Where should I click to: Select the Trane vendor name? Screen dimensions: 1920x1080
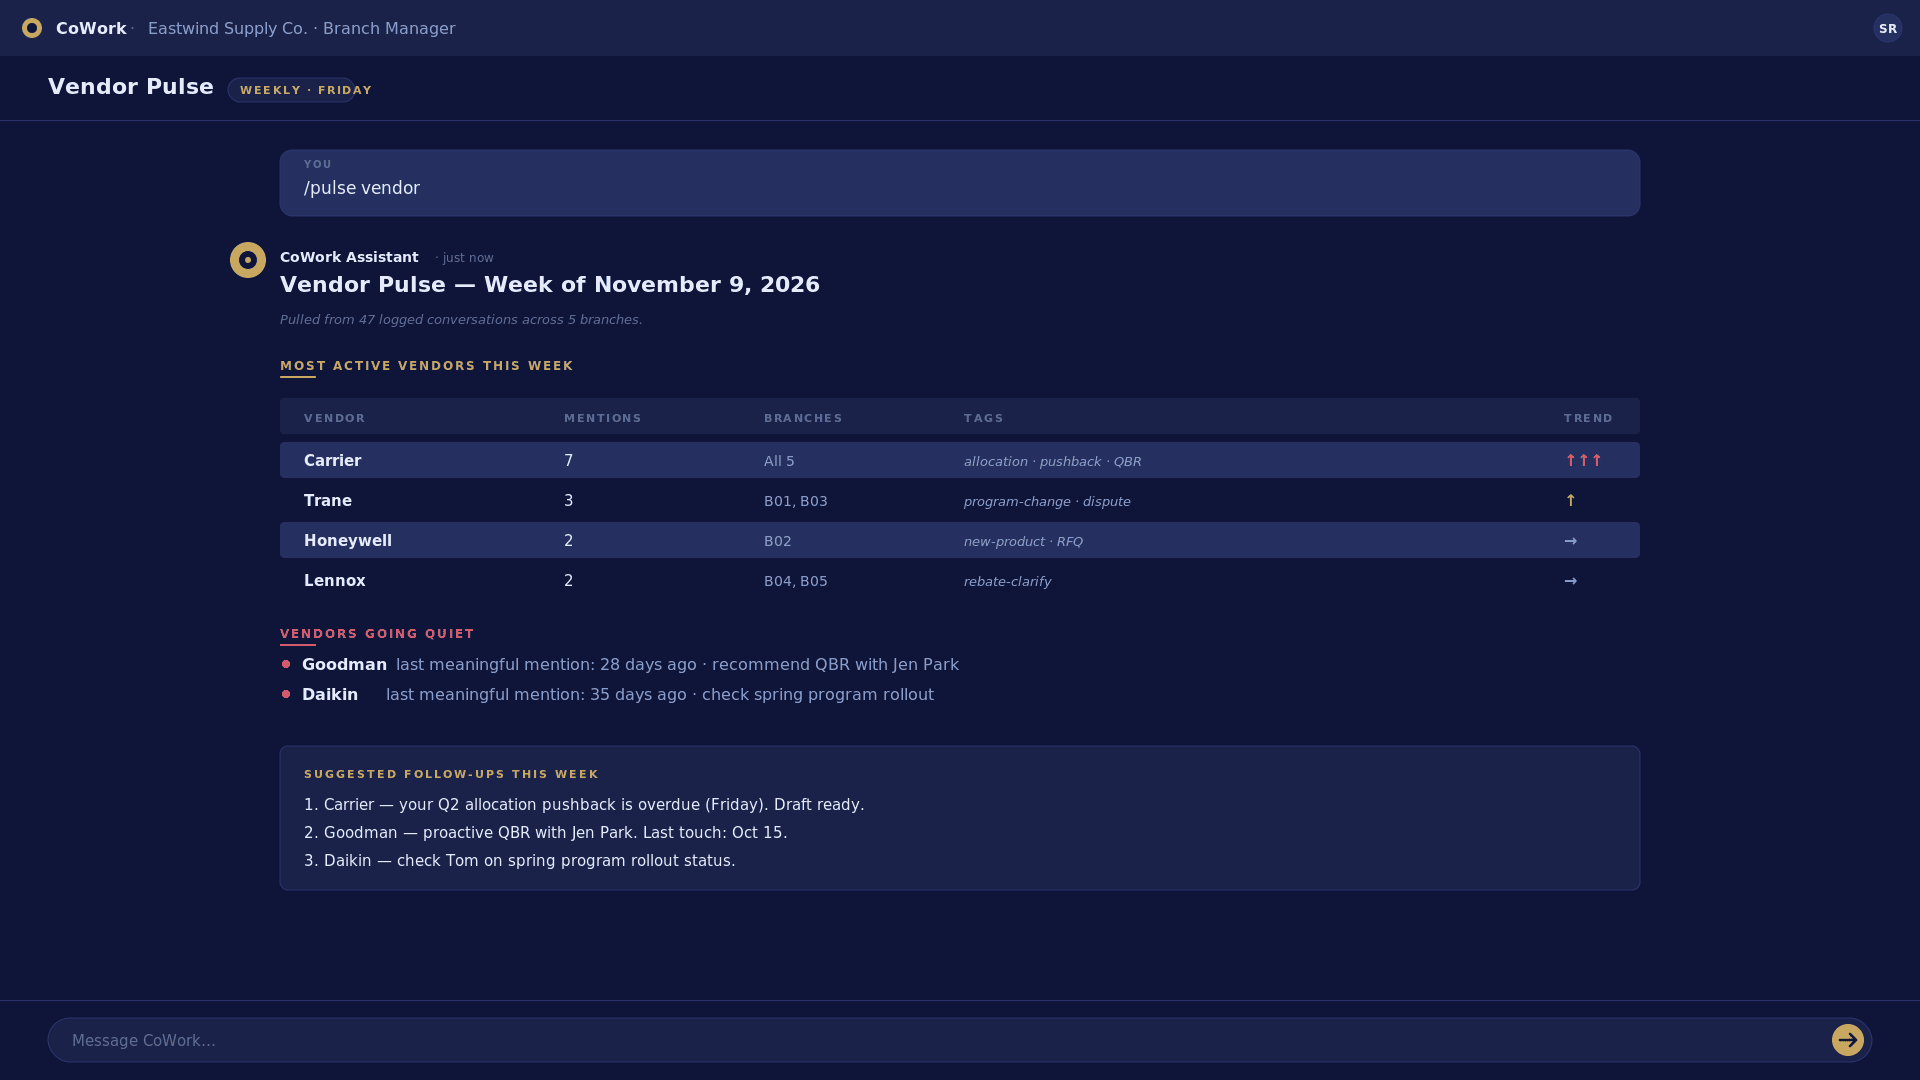coord(328,501)
